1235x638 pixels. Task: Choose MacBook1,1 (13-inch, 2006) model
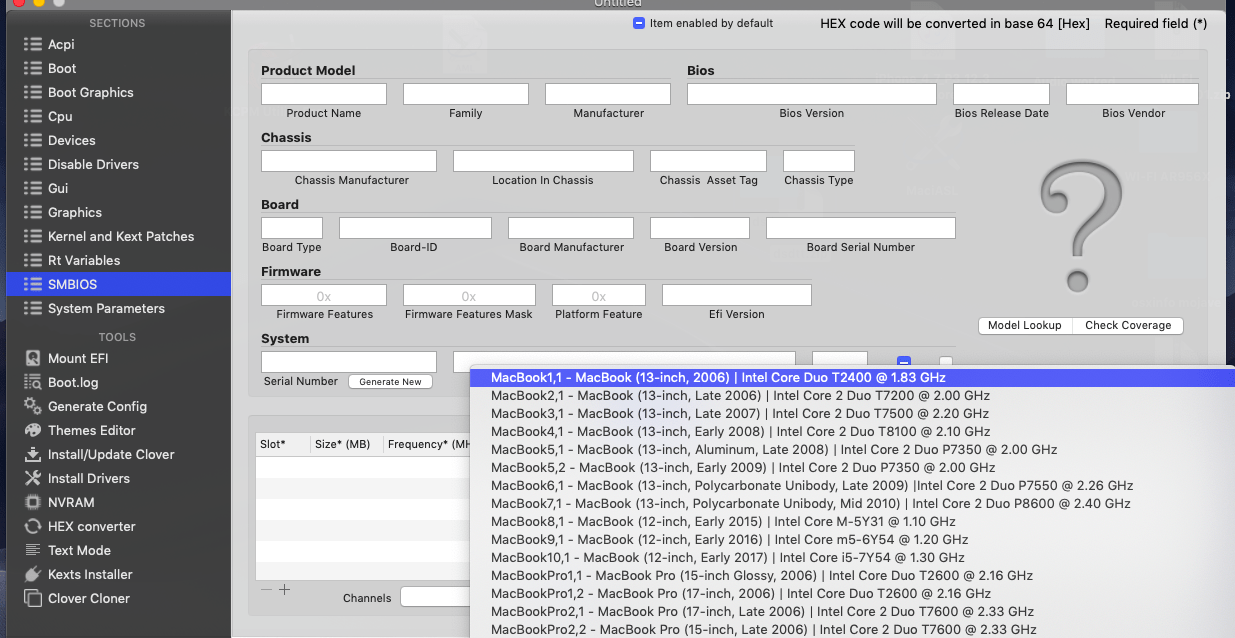852,378
